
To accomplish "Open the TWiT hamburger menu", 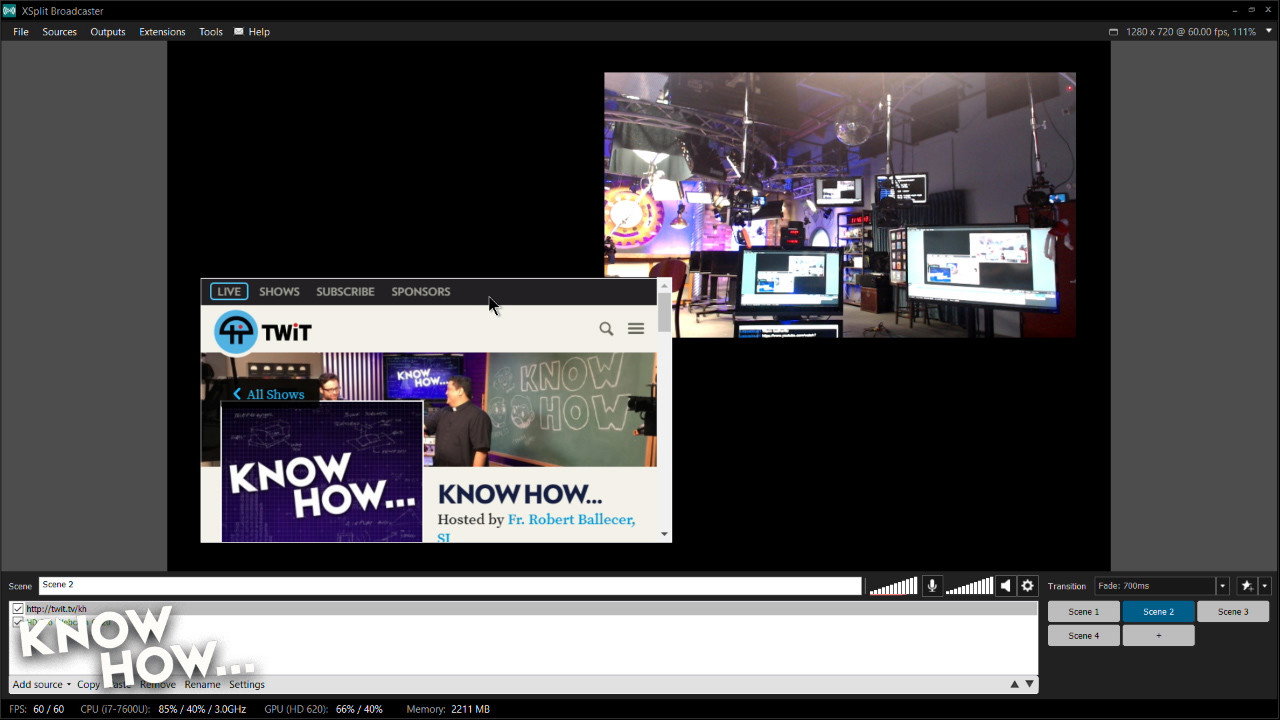I will pyautogui.click(x=636, y=329).
